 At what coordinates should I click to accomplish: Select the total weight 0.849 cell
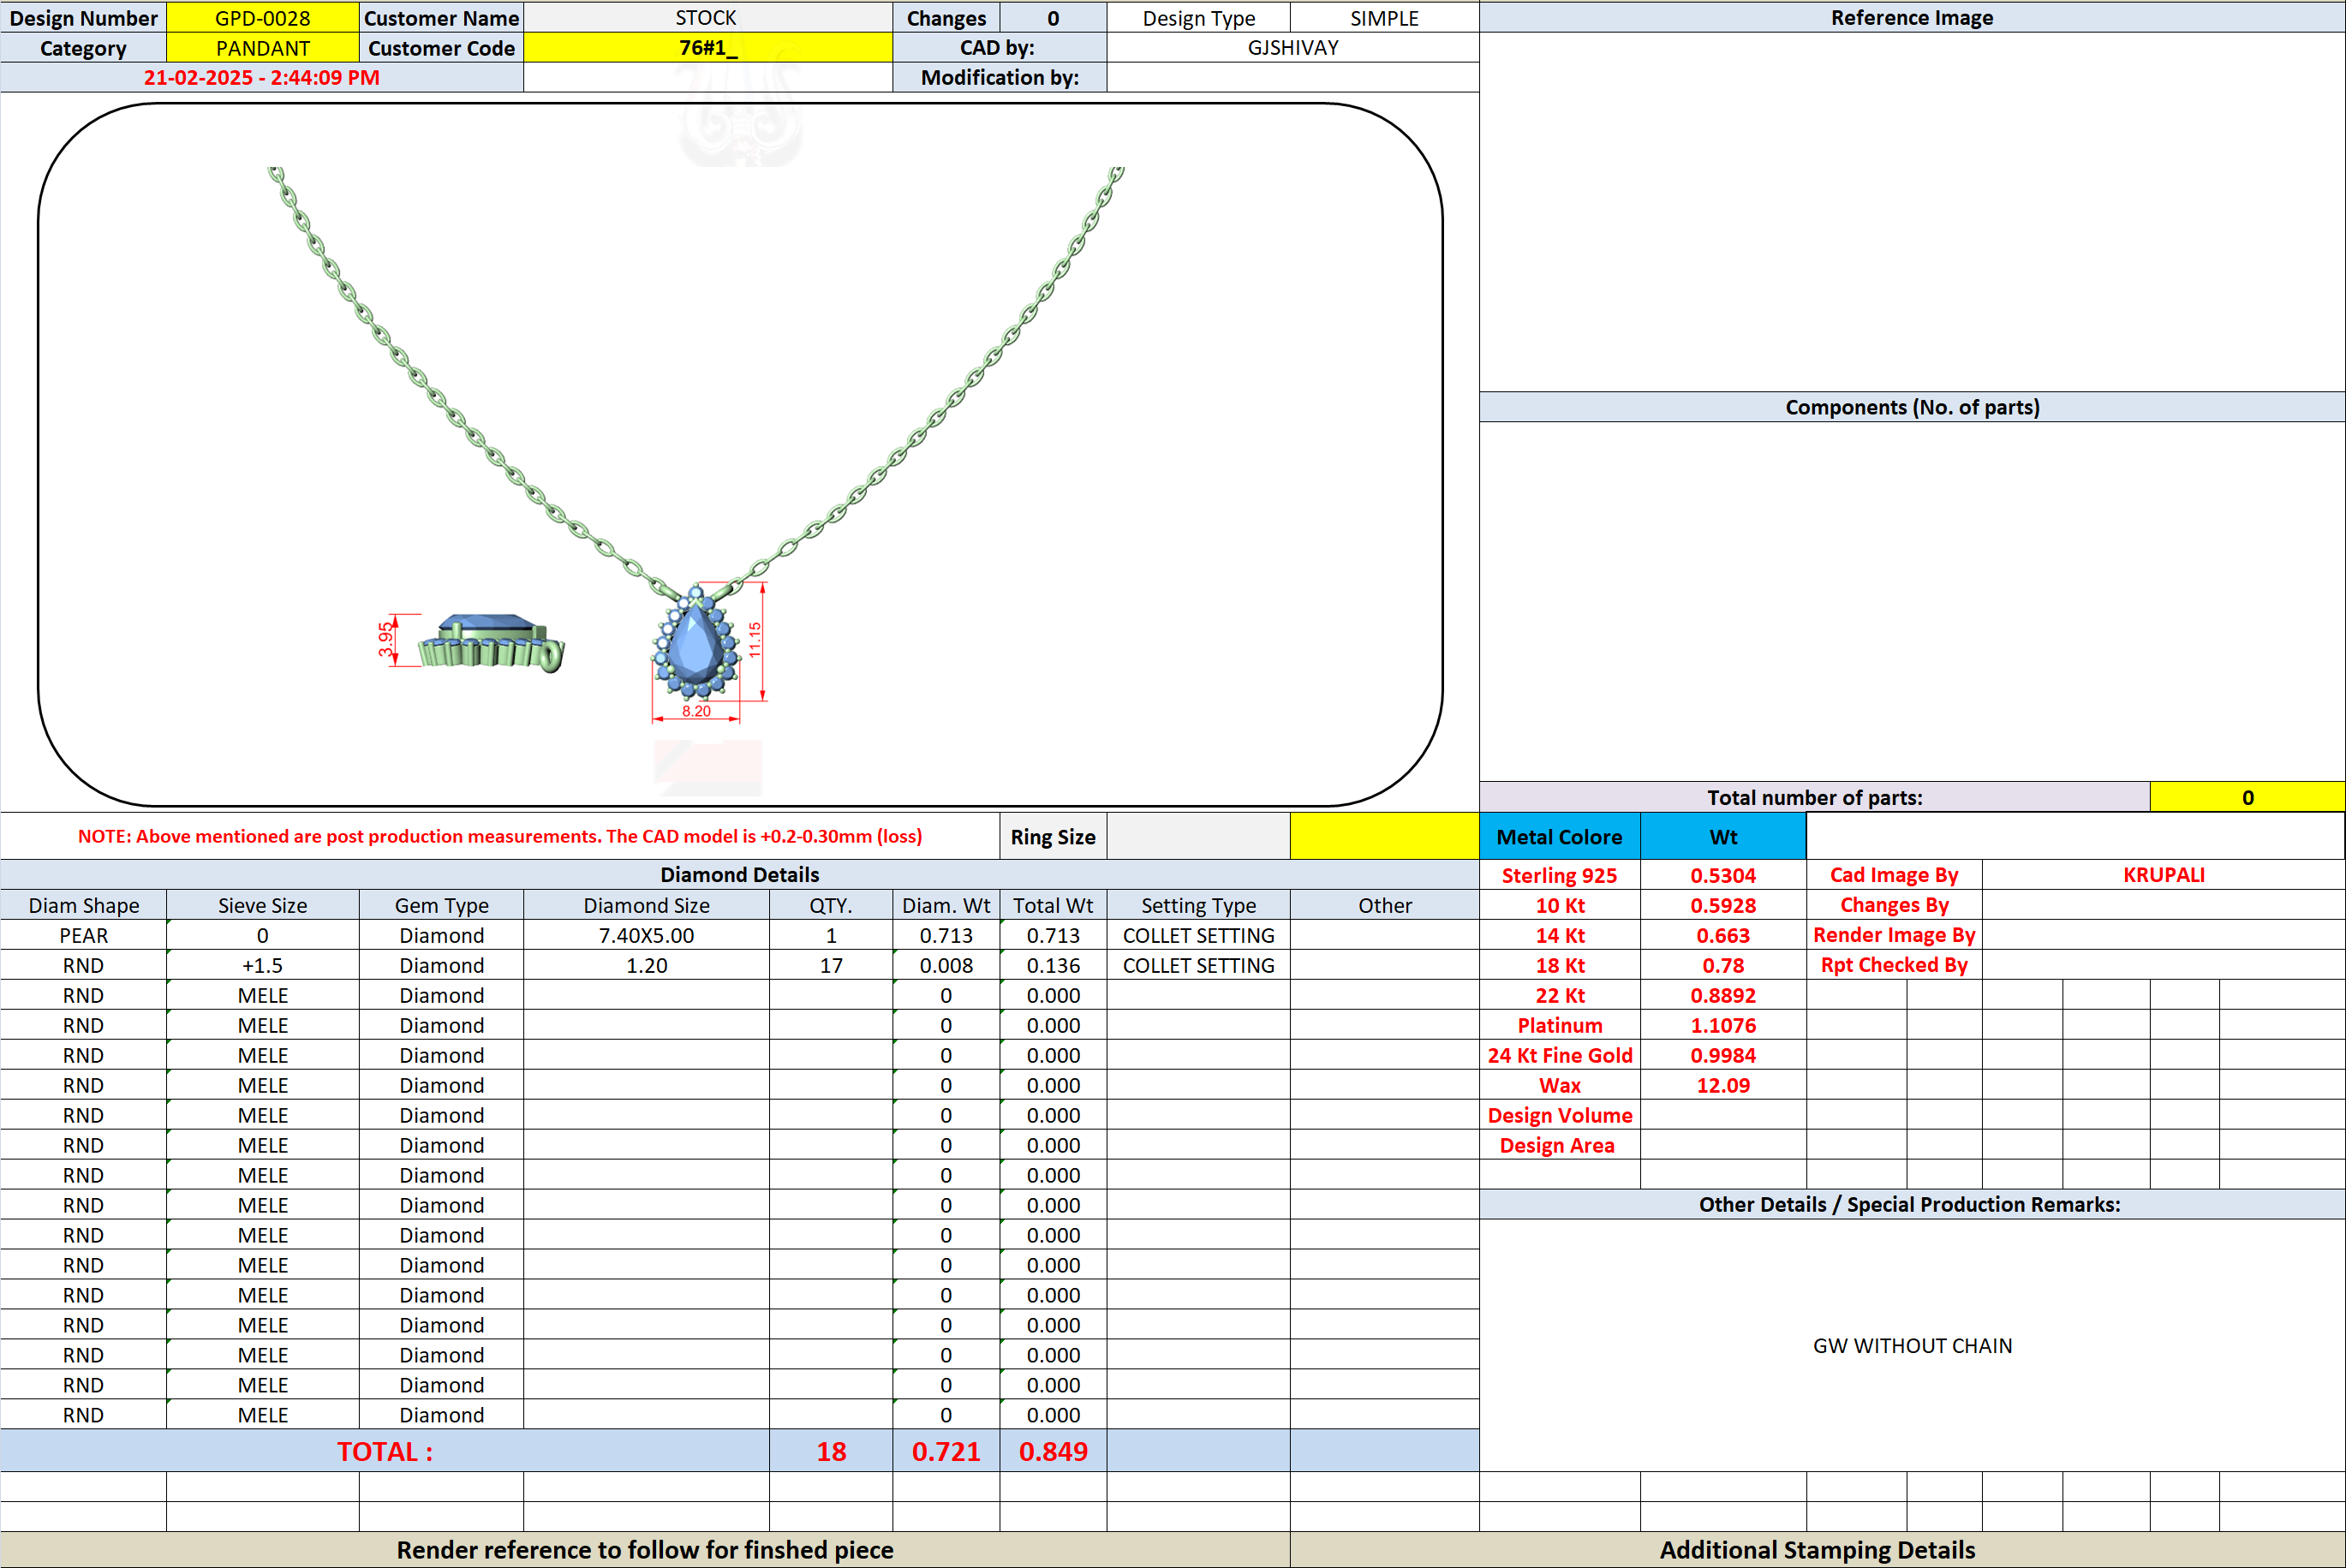[1053, 1451]
